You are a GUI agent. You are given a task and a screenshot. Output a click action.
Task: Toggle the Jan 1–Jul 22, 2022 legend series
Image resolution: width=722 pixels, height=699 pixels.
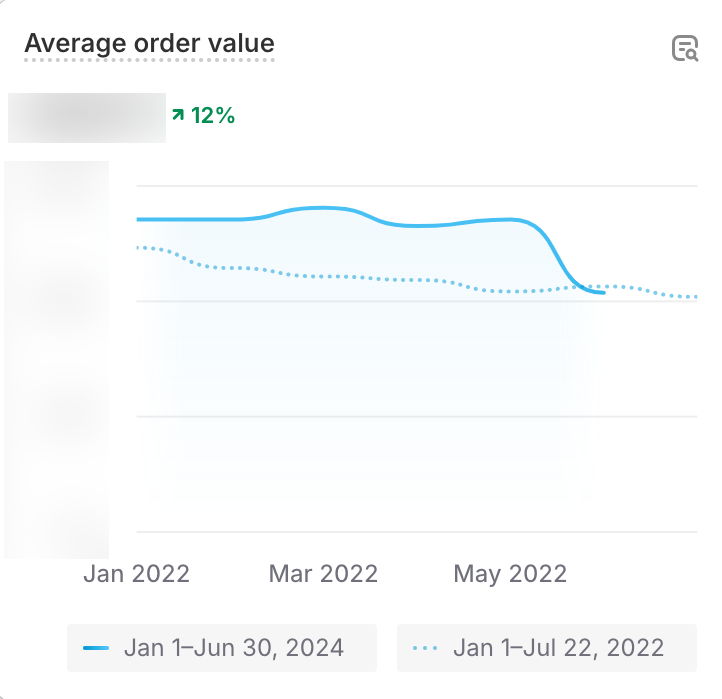tap(558, 648)
